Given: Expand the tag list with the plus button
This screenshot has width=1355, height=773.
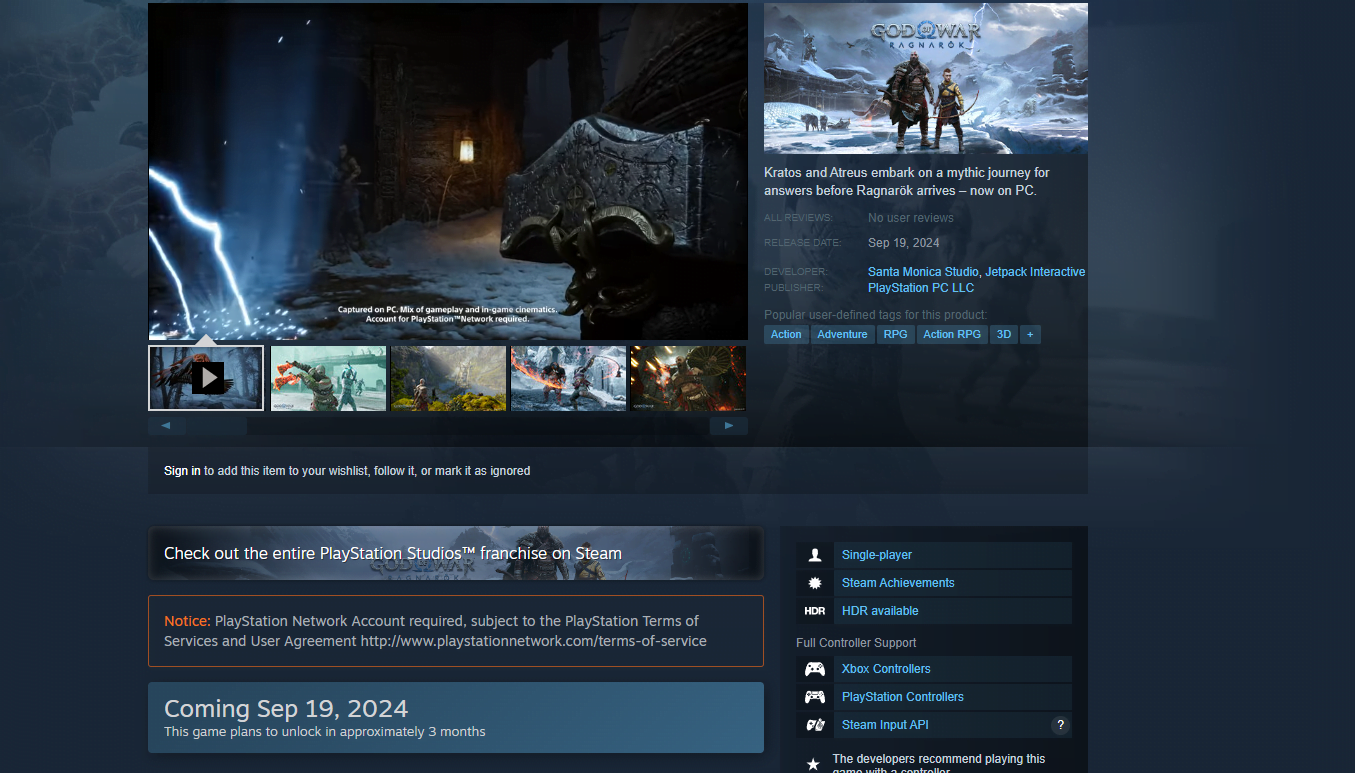Looking at the screenshot, I should (x=1030, y=334).
